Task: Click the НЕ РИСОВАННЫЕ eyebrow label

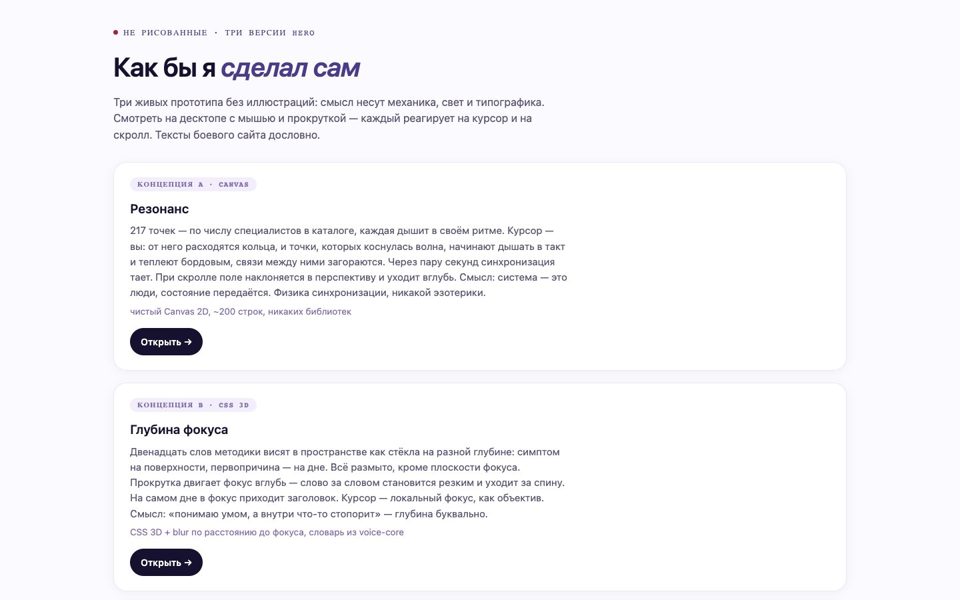Action: coord(165,33)
